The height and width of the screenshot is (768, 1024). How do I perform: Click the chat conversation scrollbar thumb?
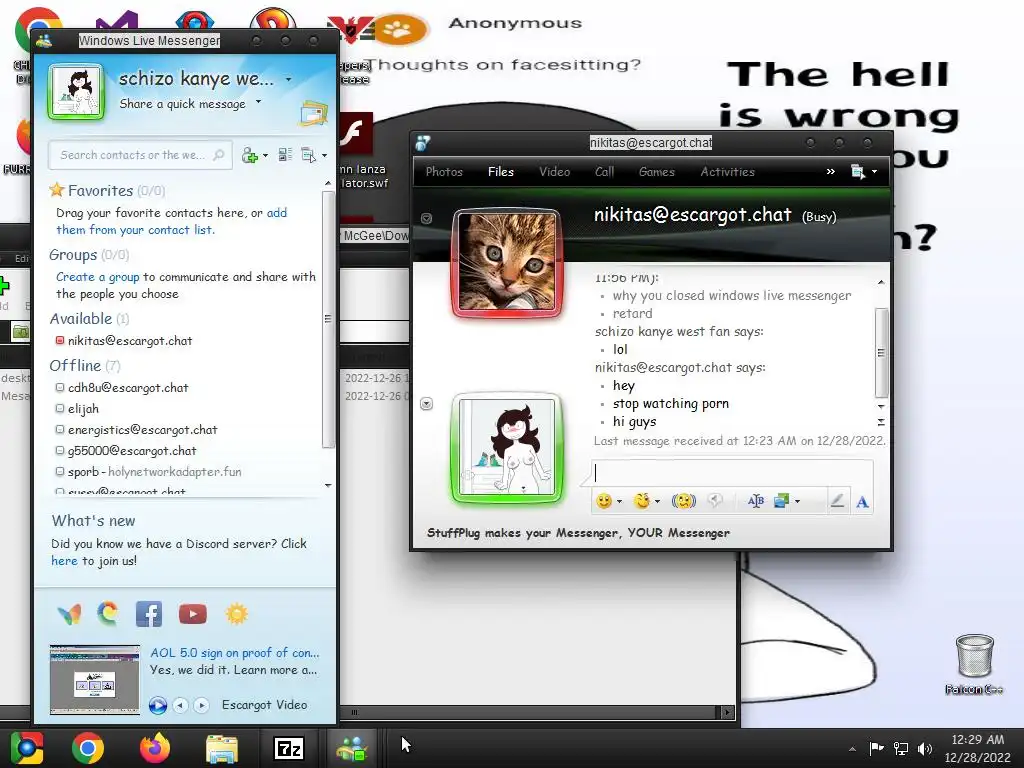(881, 353)
